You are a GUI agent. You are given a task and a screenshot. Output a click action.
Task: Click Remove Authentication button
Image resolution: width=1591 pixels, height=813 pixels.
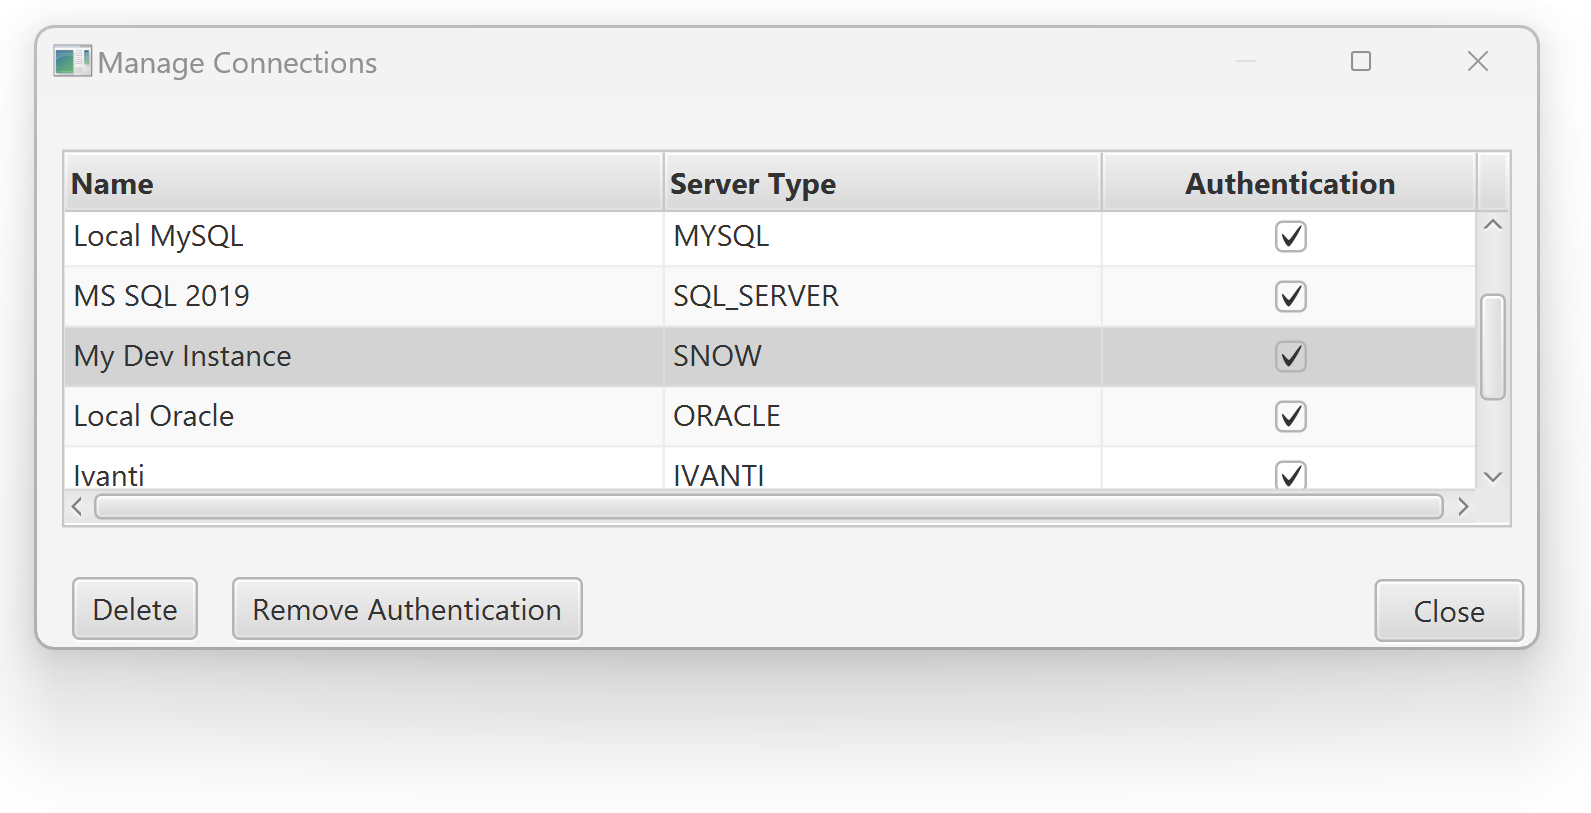click(407, 609)
